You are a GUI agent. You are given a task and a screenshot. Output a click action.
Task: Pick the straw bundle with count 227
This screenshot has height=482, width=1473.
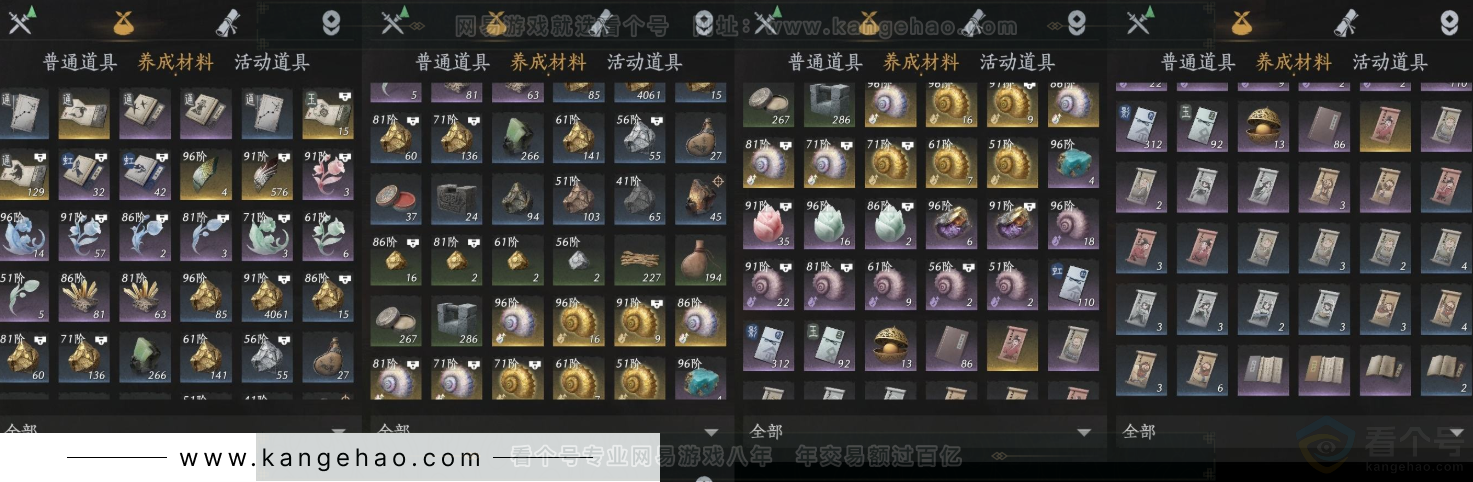pyautogui.click(x=639, y=259)
